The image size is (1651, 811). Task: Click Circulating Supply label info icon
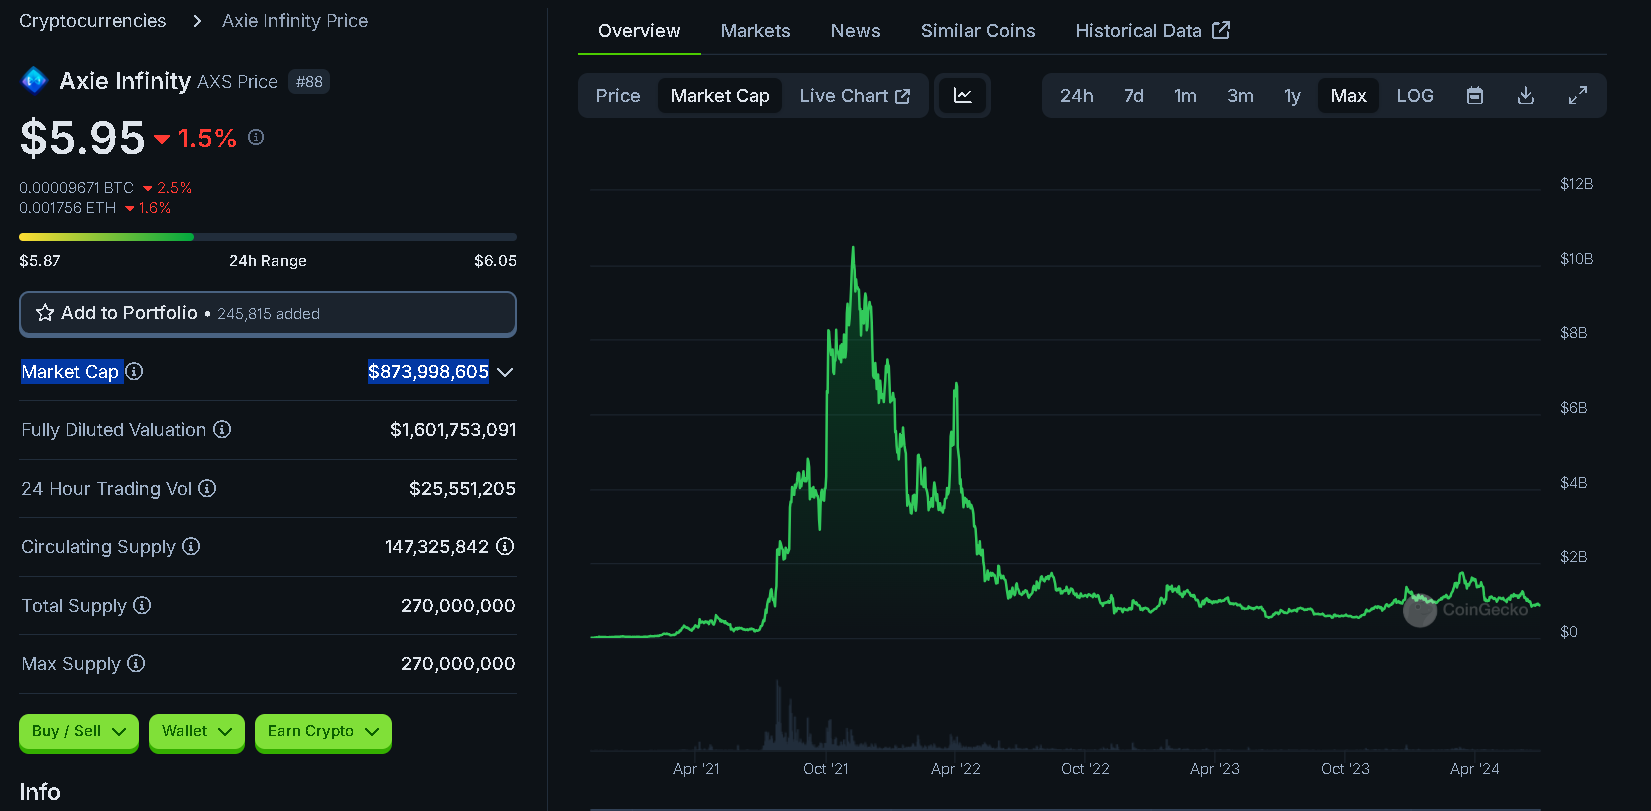click(x=191, y=546)
